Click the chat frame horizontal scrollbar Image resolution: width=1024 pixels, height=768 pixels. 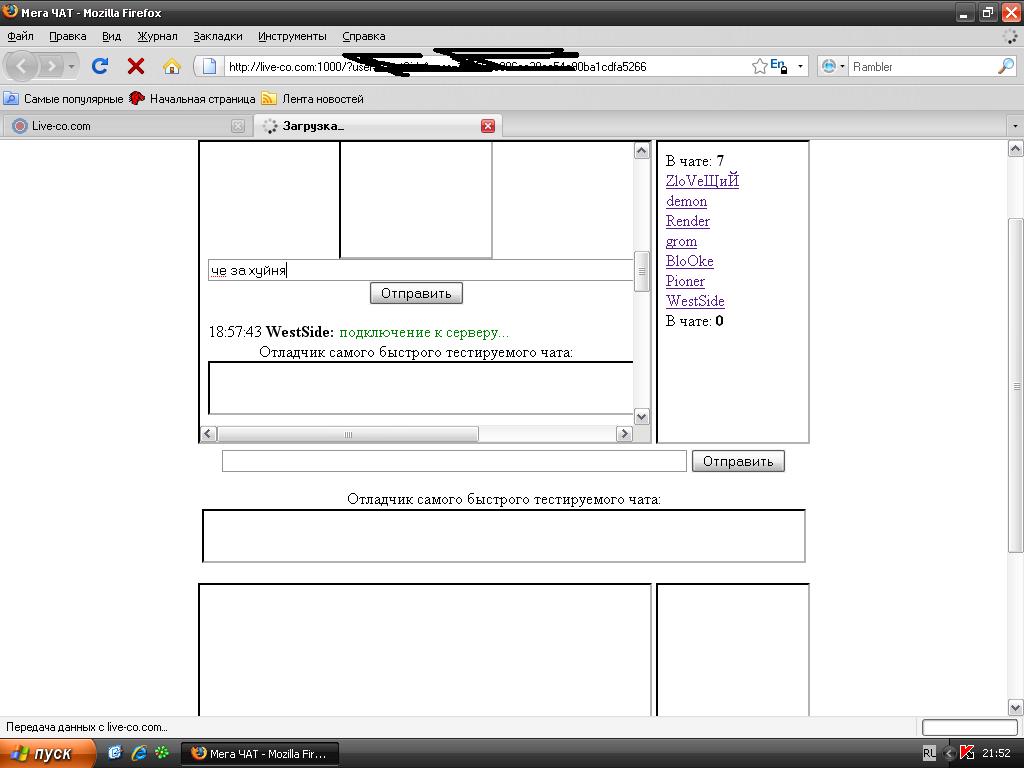348,434
